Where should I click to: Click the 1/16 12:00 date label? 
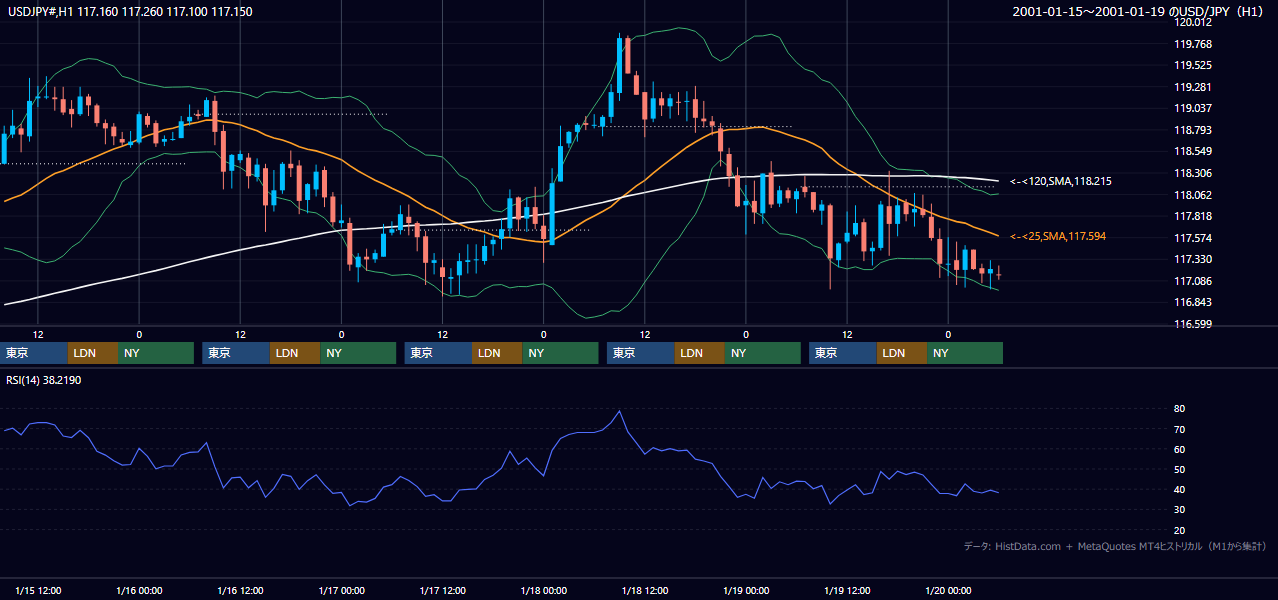pos(240,590)
